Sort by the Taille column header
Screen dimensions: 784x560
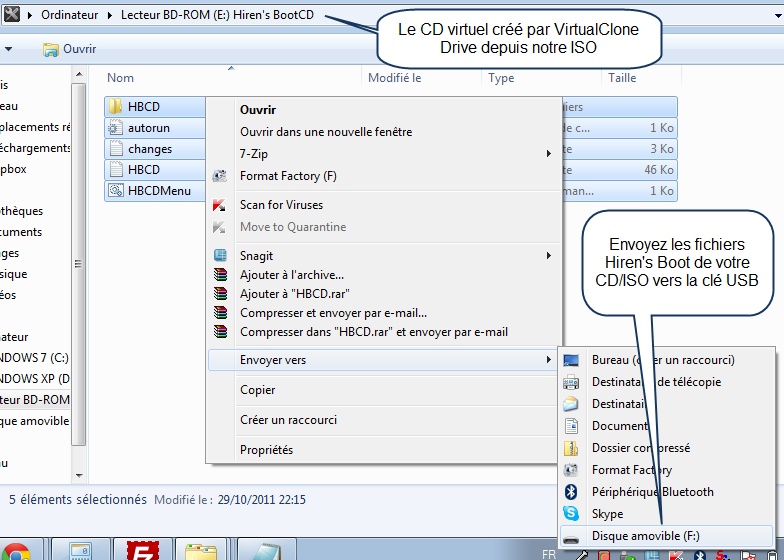622,78
